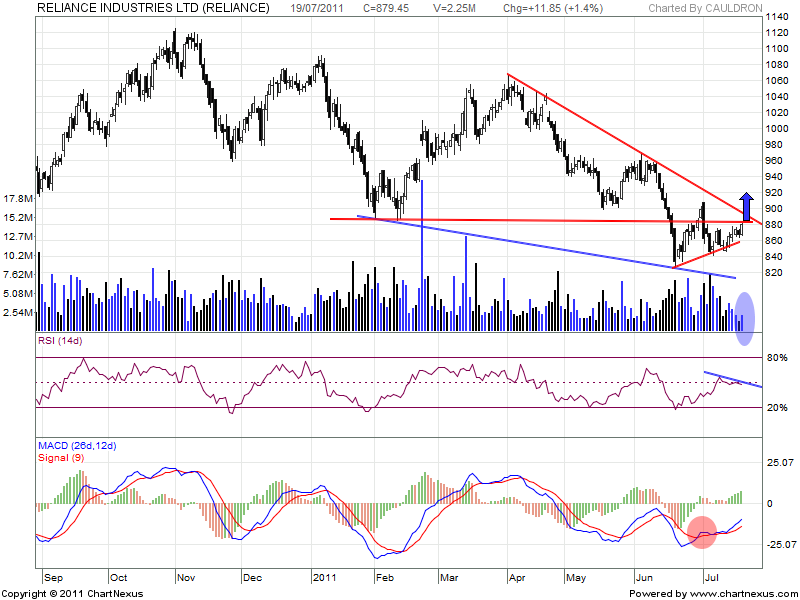Viewport: 800px width, 600px height.
Task: Click the blue upward breakout arrow
Action: pos(748,204)
